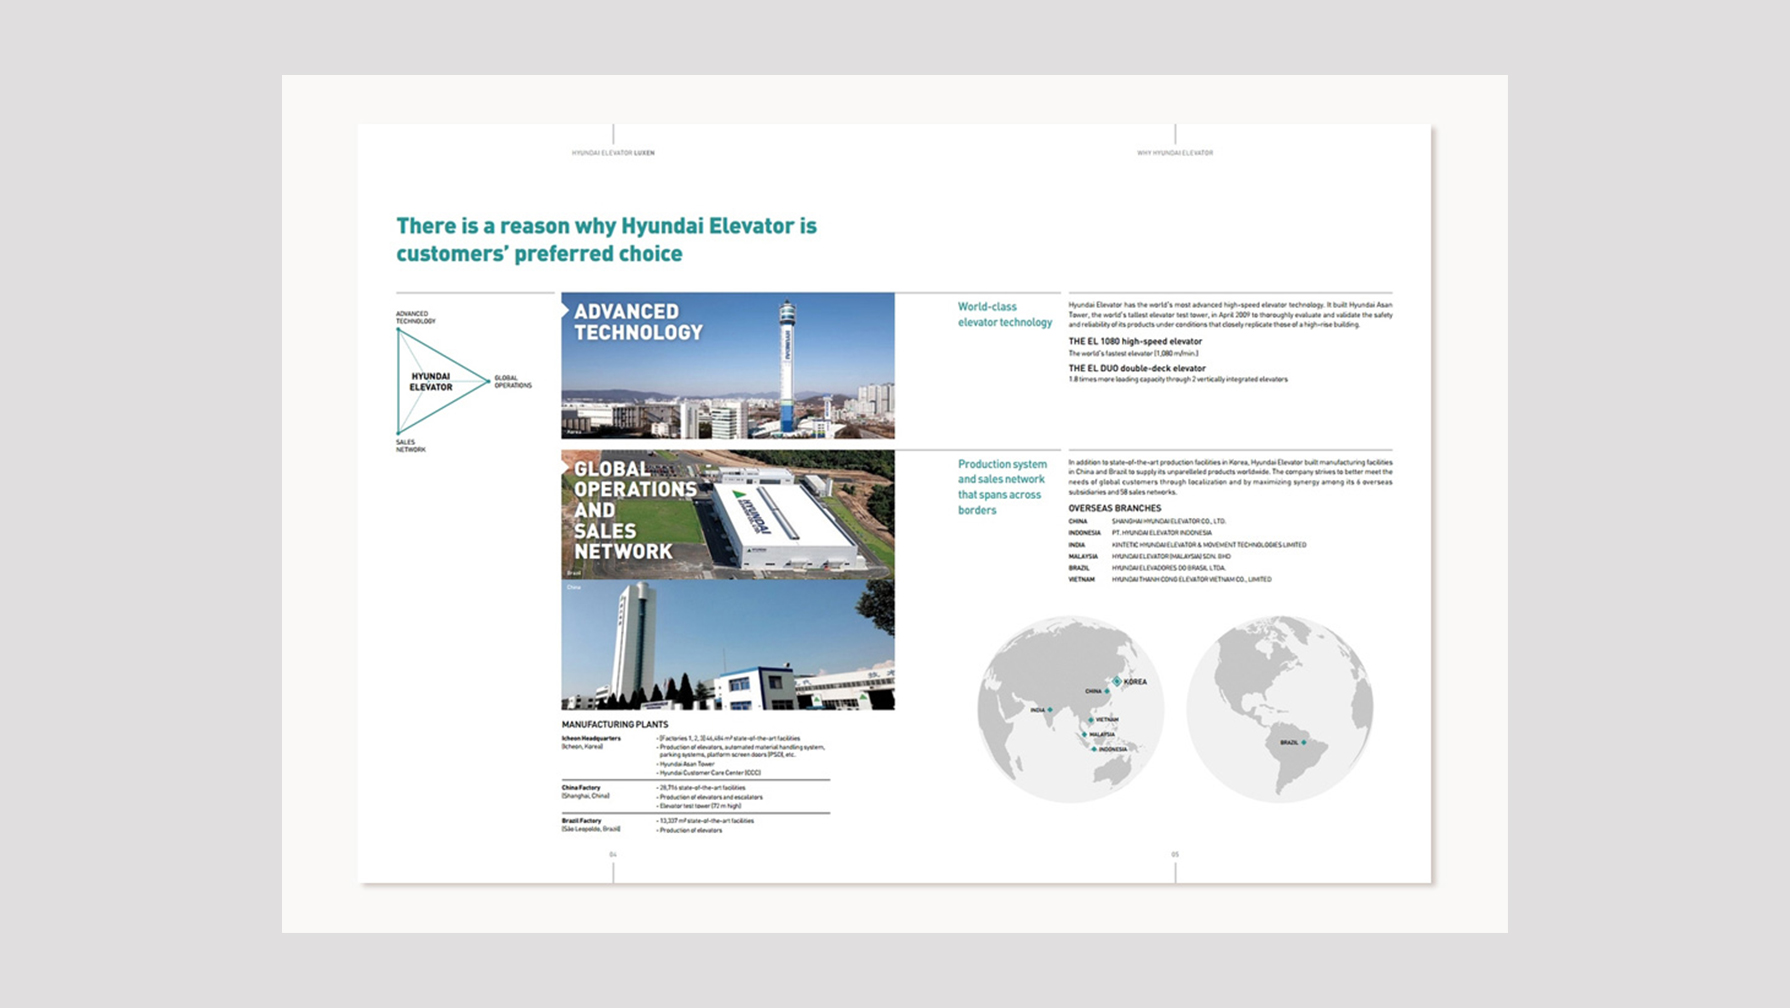Image resolution: width=1790 pixels, height=1008 pixels.
Task: Click the India marker on the globe
Action: 1050,710
